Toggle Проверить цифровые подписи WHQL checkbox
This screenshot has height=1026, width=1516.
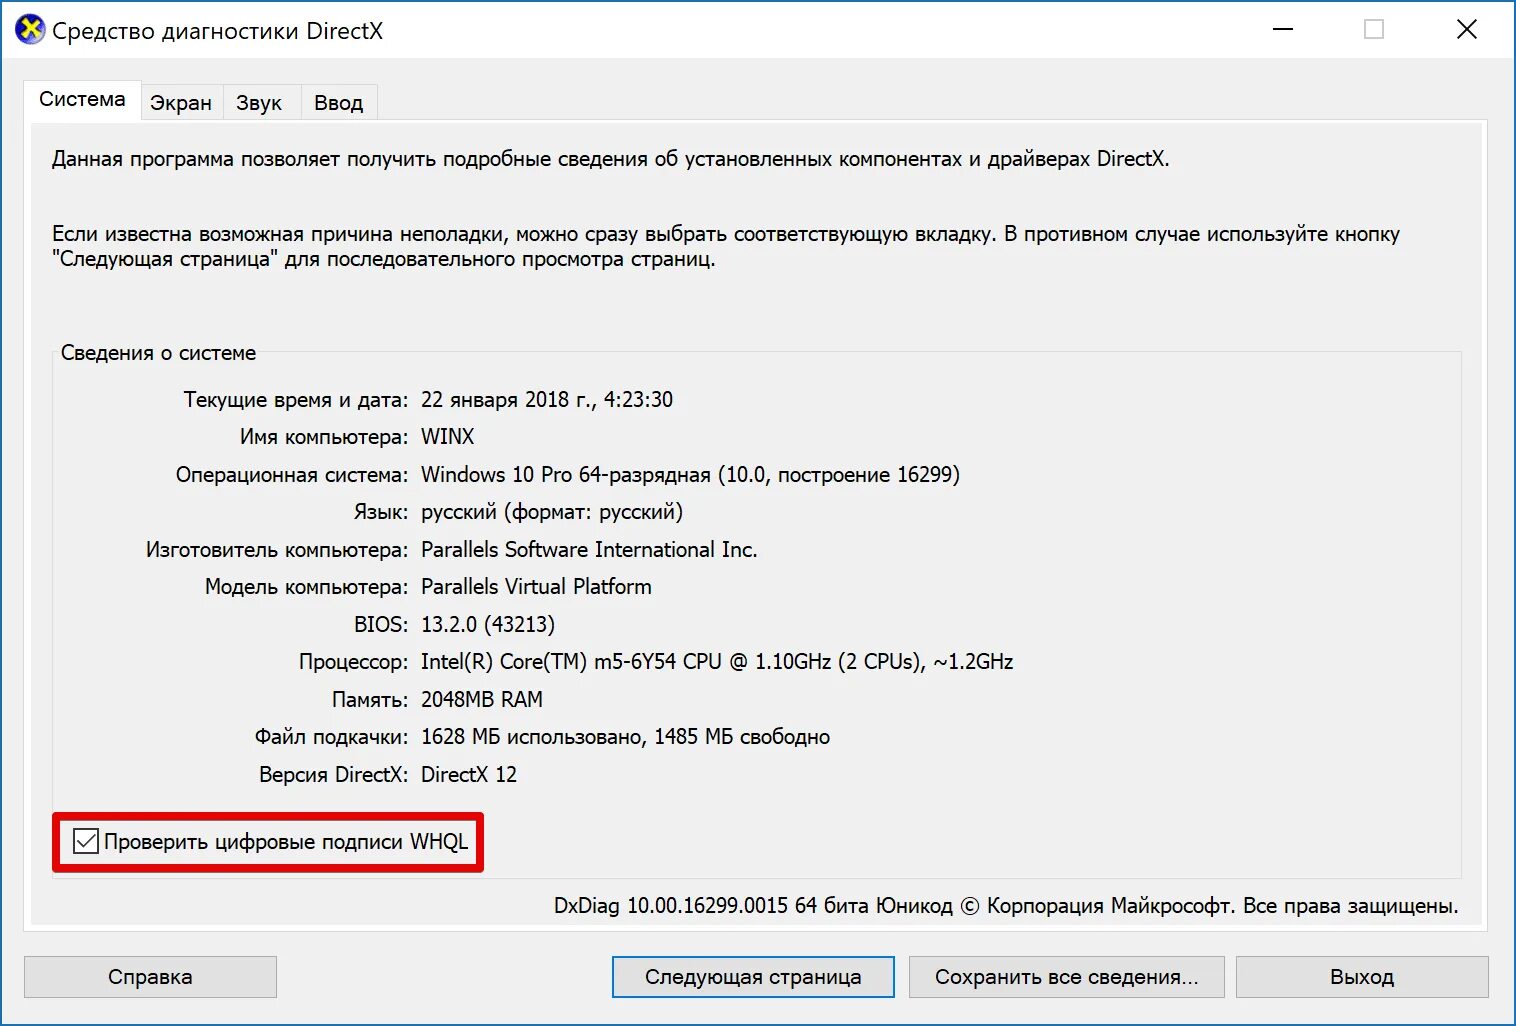pyautogui.click(x=86, y=842)
